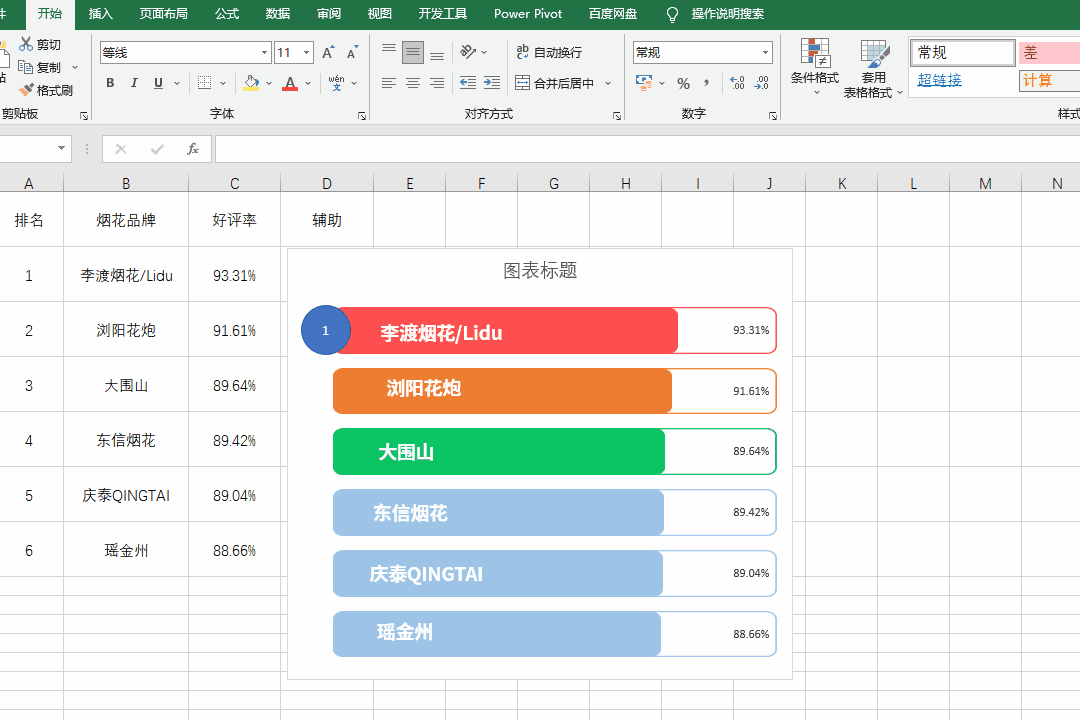Open font group dialog launcher
1080x720 pixels.
tap(362, 116)
